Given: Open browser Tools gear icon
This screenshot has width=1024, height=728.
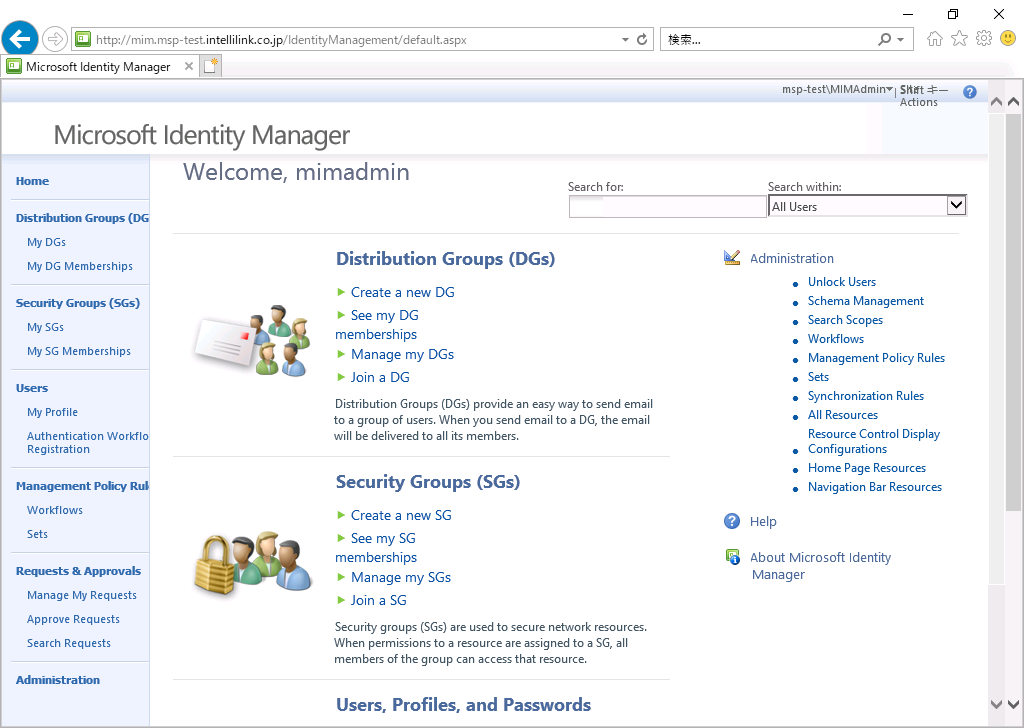Looking at the screenshot, I should (984, 39).
